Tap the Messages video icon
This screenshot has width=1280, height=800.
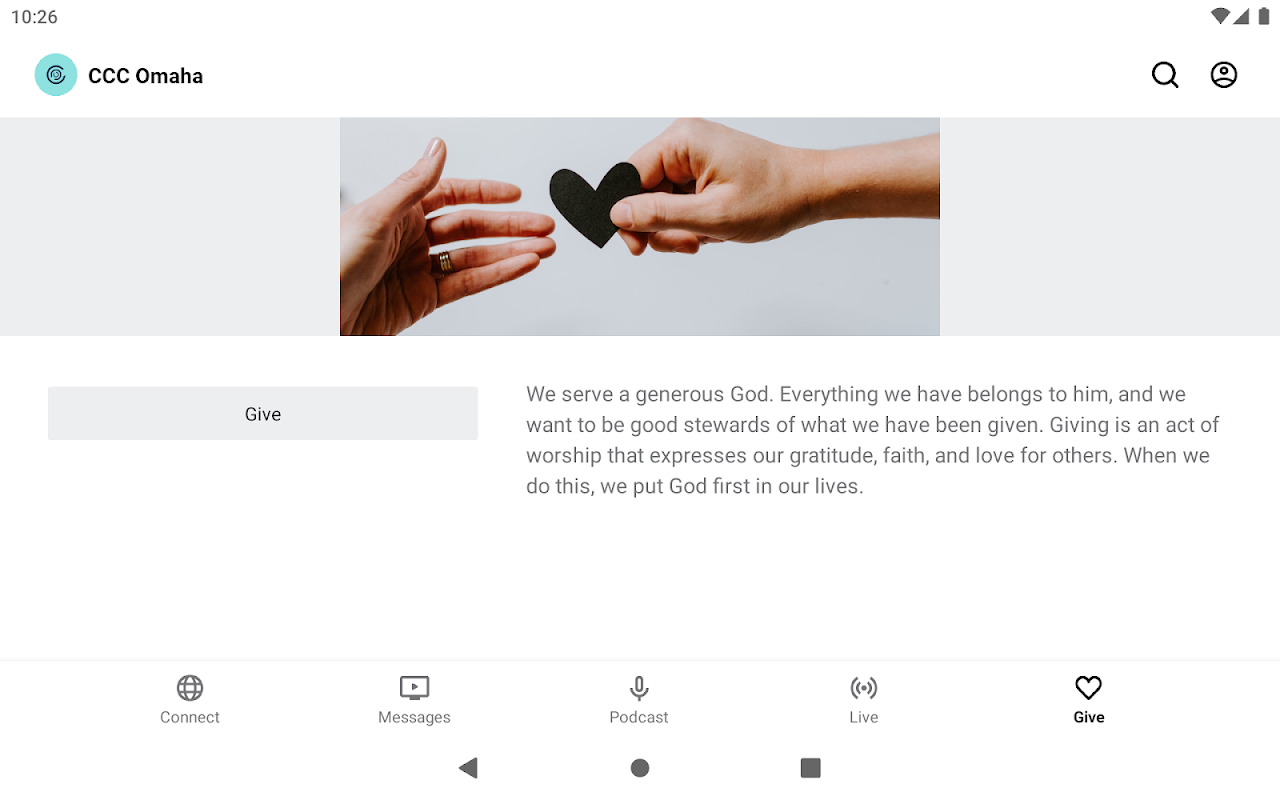coord(414,688)
